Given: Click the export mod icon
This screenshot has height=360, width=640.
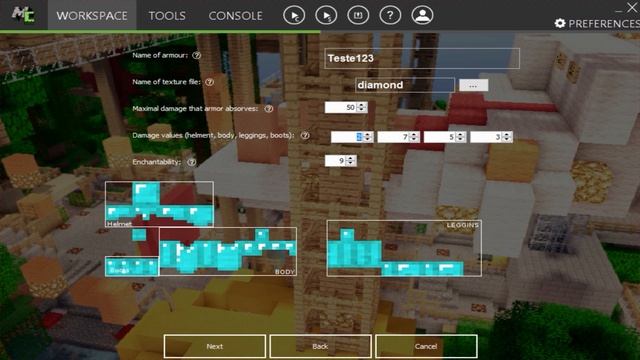Looking at the screenshot, I should click(x=358, y=16).
